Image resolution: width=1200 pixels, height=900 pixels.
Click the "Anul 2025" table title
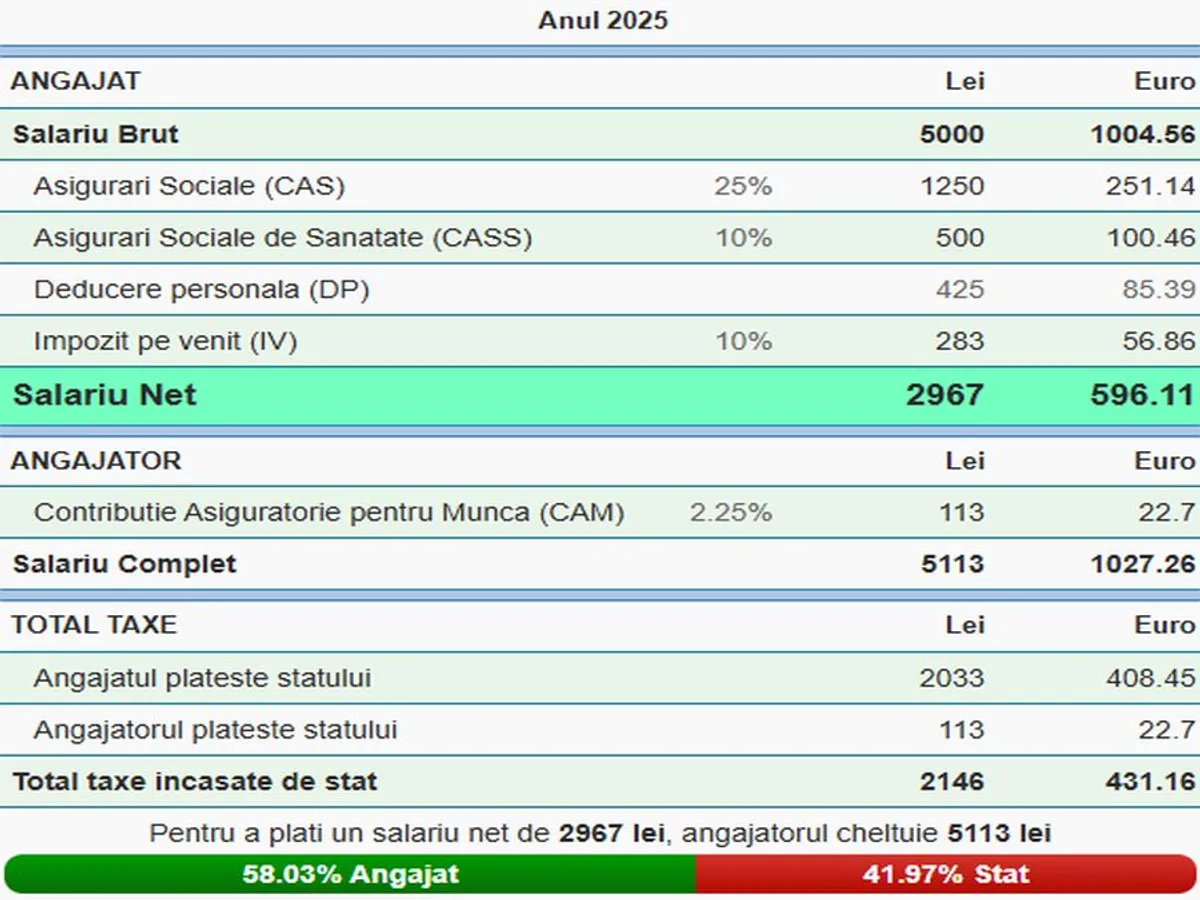[602, 20]
